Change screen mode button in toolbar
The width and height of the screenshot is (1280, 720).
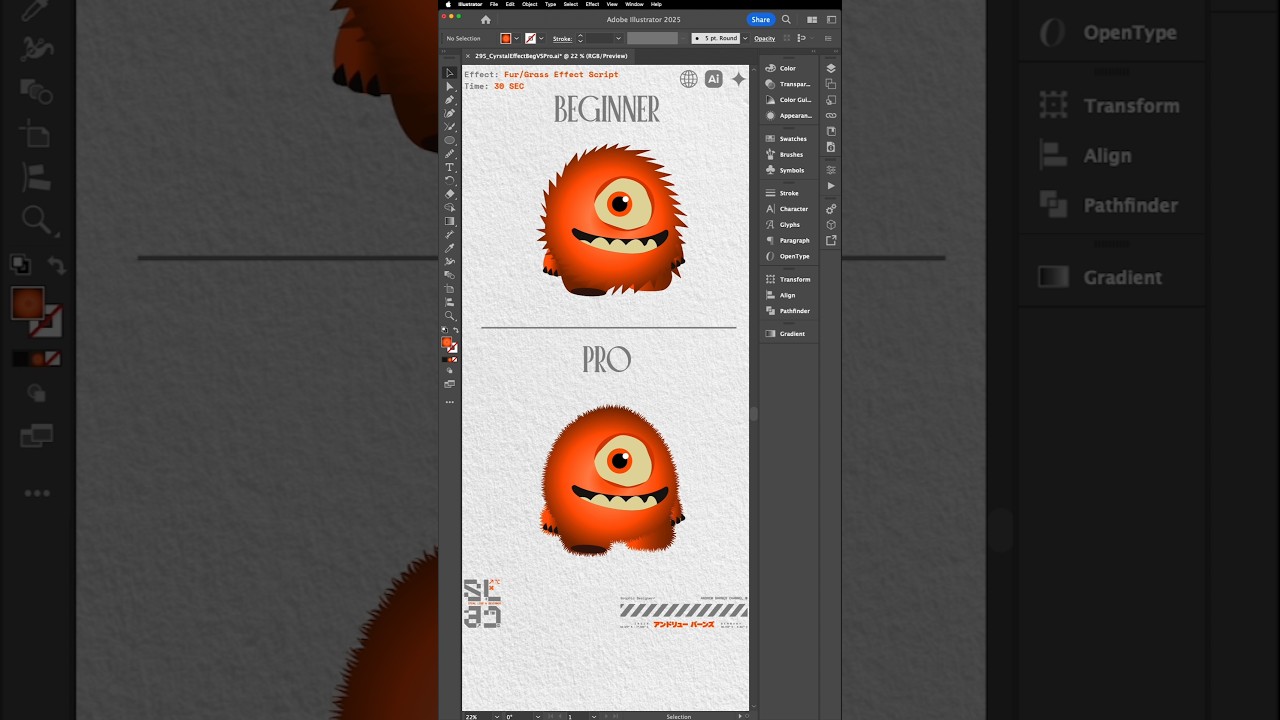[x=450, y=384]
